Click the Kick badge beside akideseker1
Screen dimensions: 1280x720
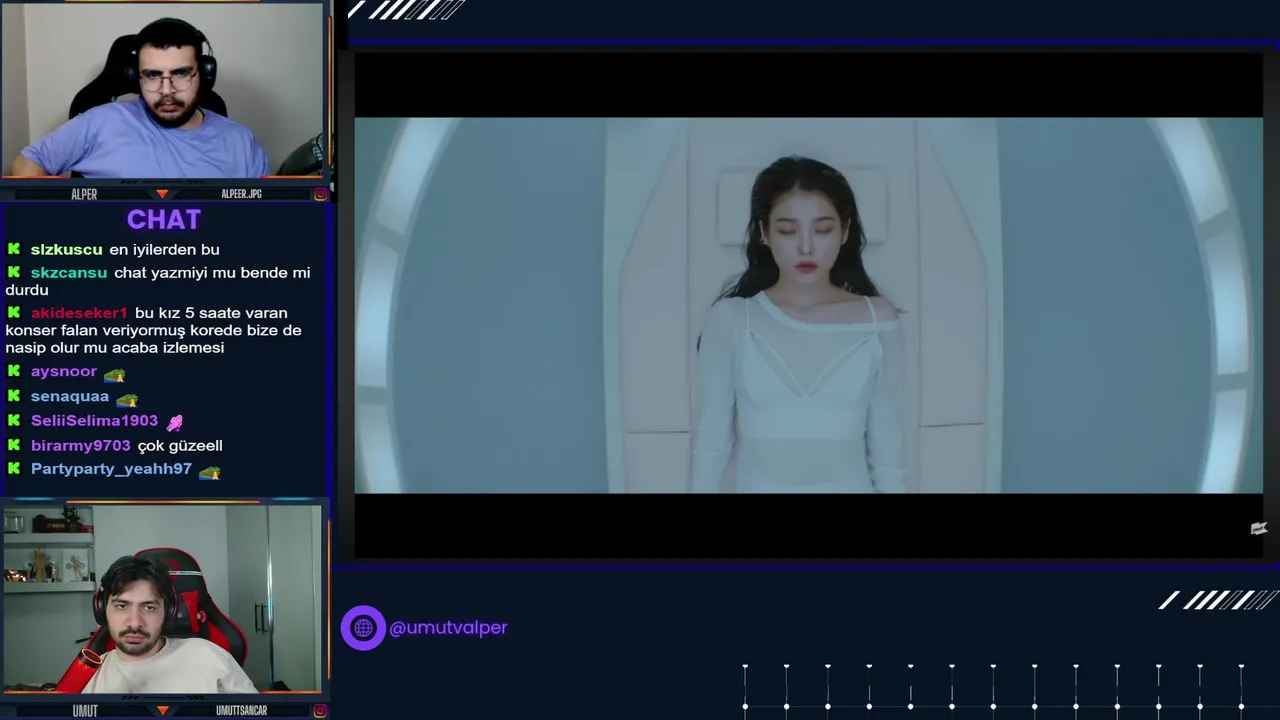click(14, 312)
